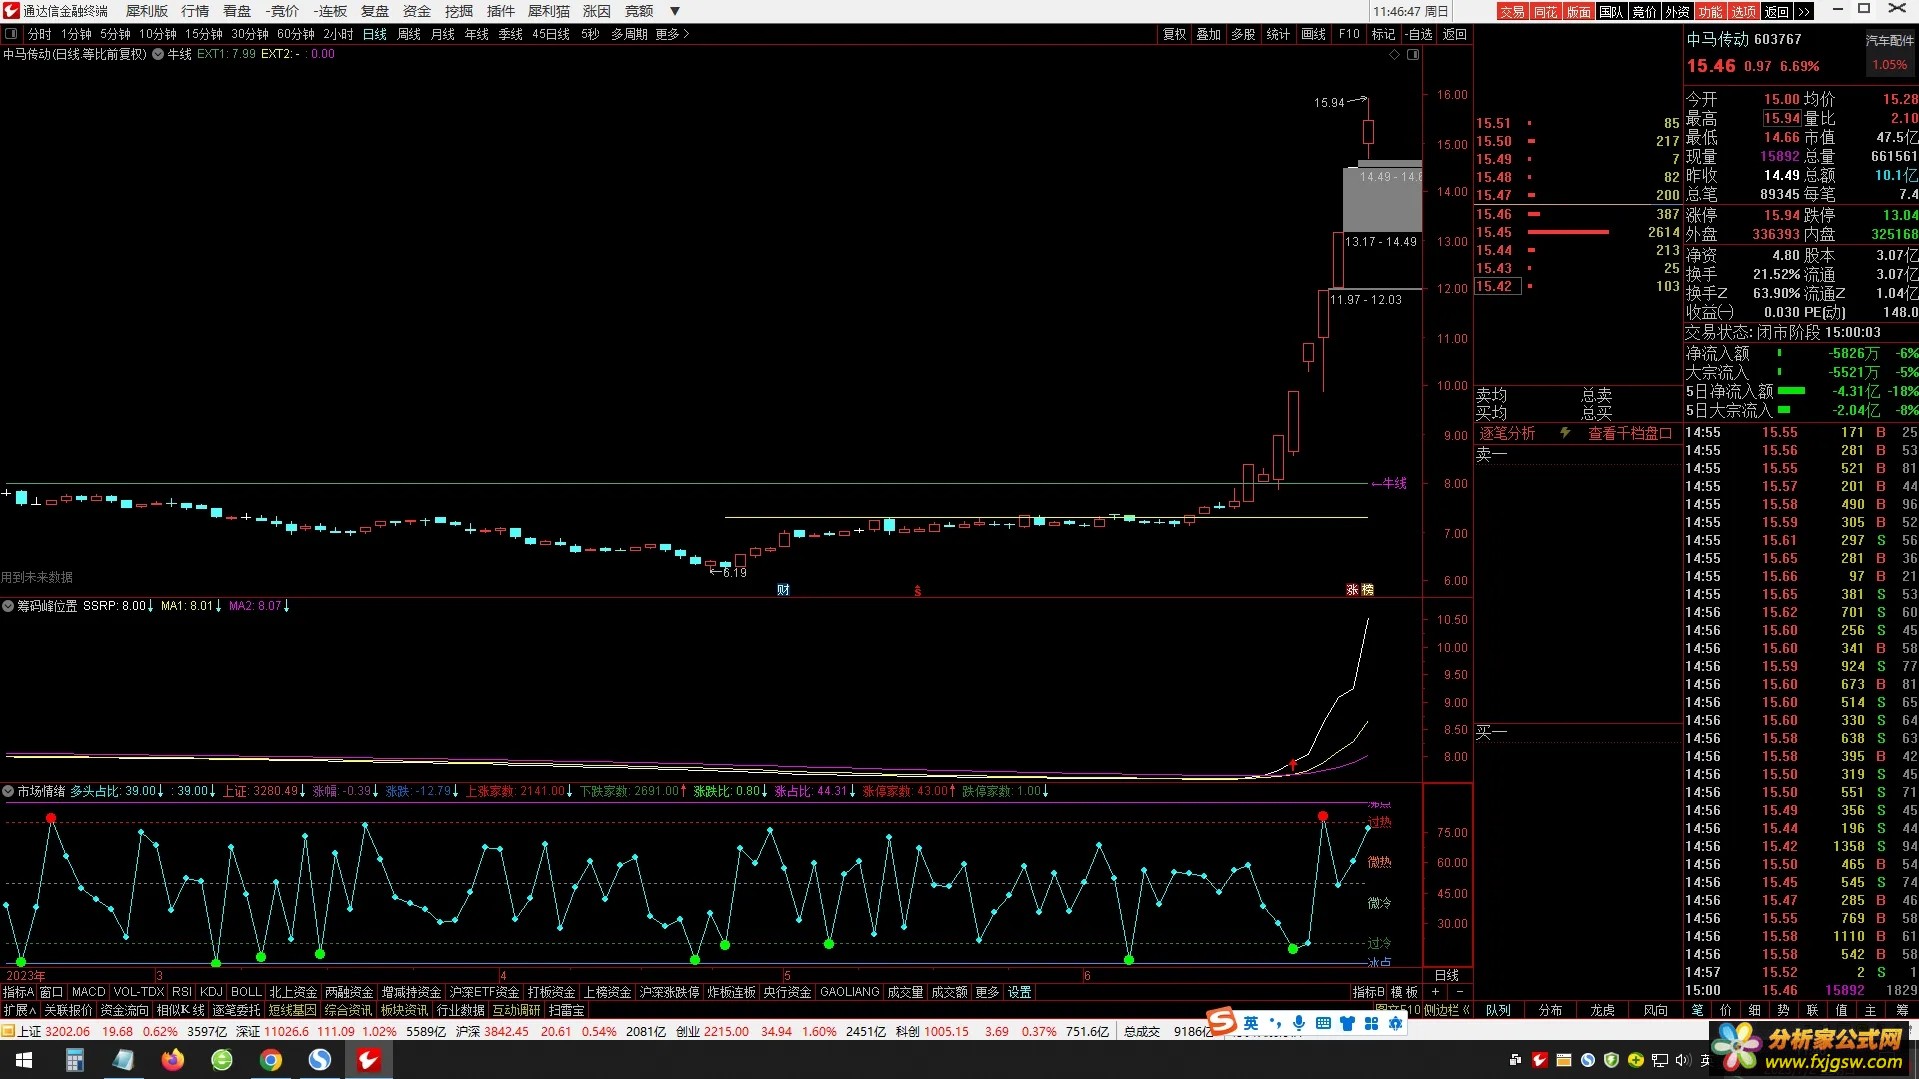The image size is (1919, 1079).
Task: Click the 设置 button in indicator bar
Action: [1019, 992]
